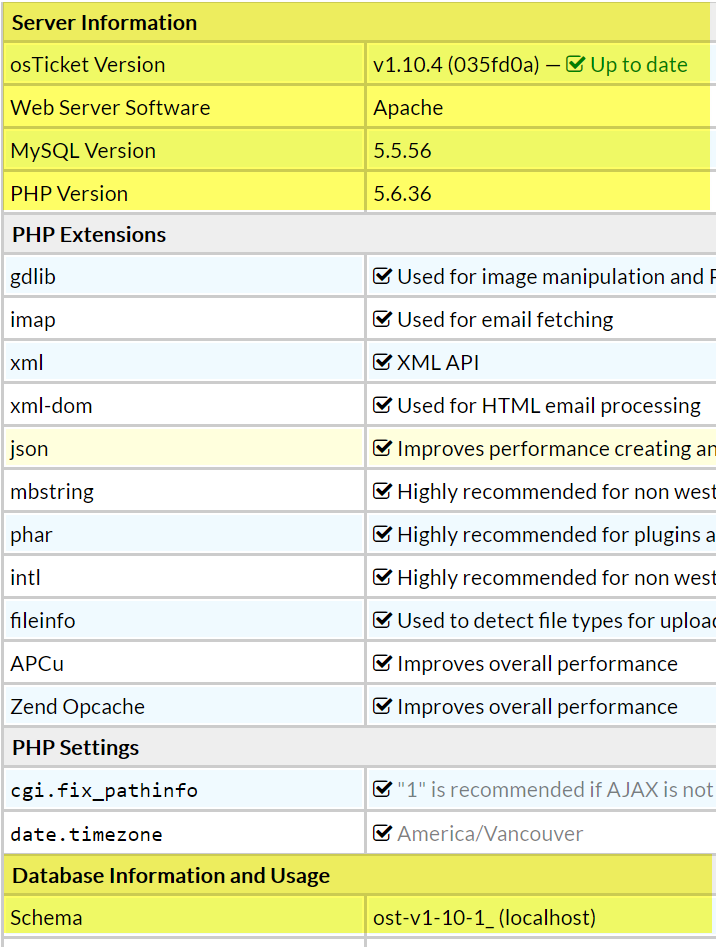Click the xml API check icon

[x=382, y=362]
